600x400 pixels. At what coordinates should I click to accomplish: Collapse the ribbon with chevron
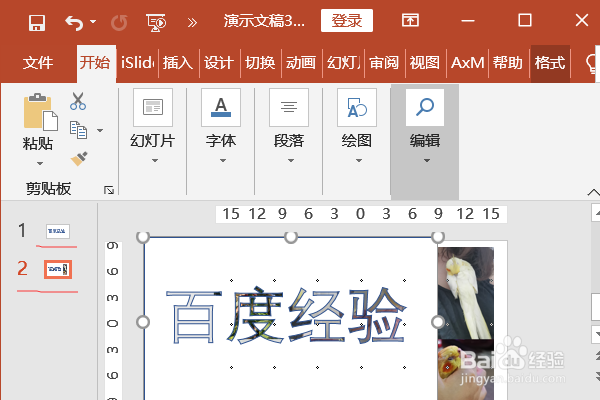click(593, 193)
